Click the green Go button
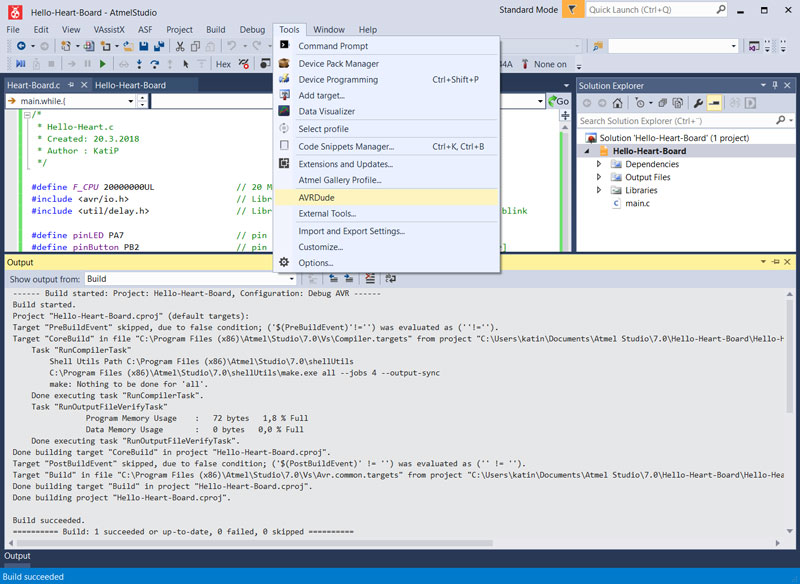 pyautogui.click(x=559, y=101)
